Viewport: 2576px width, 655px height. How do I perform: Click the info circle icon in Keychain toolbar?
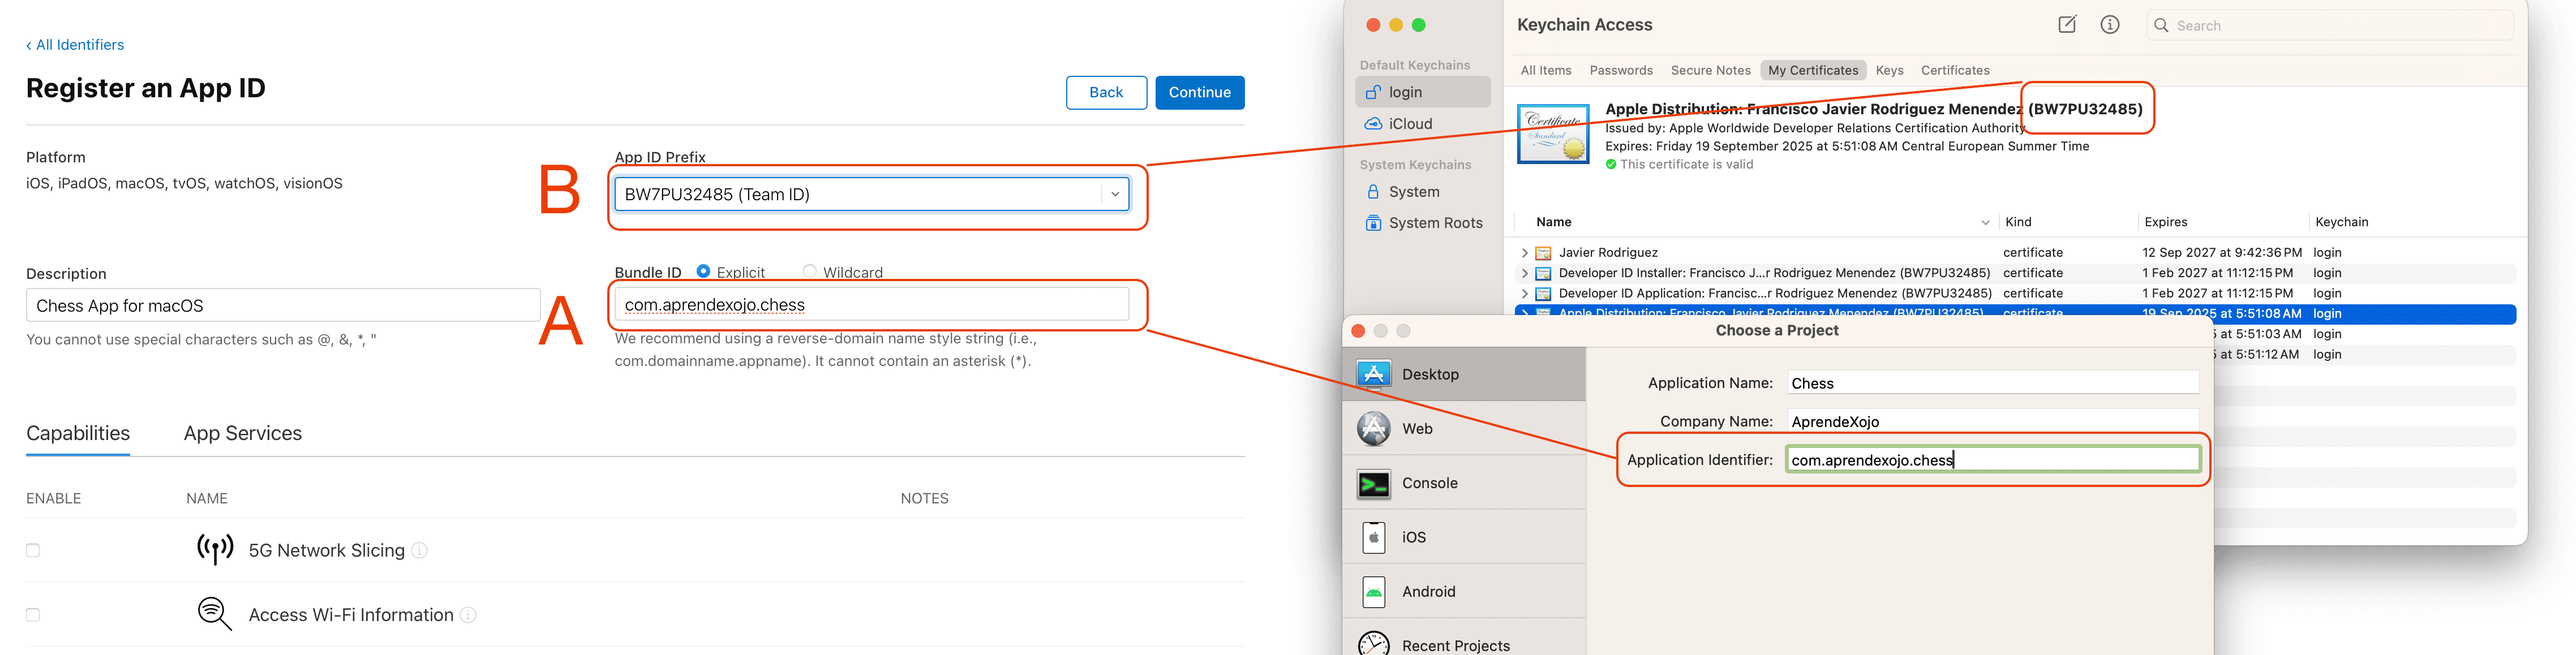click(2109, 25)
